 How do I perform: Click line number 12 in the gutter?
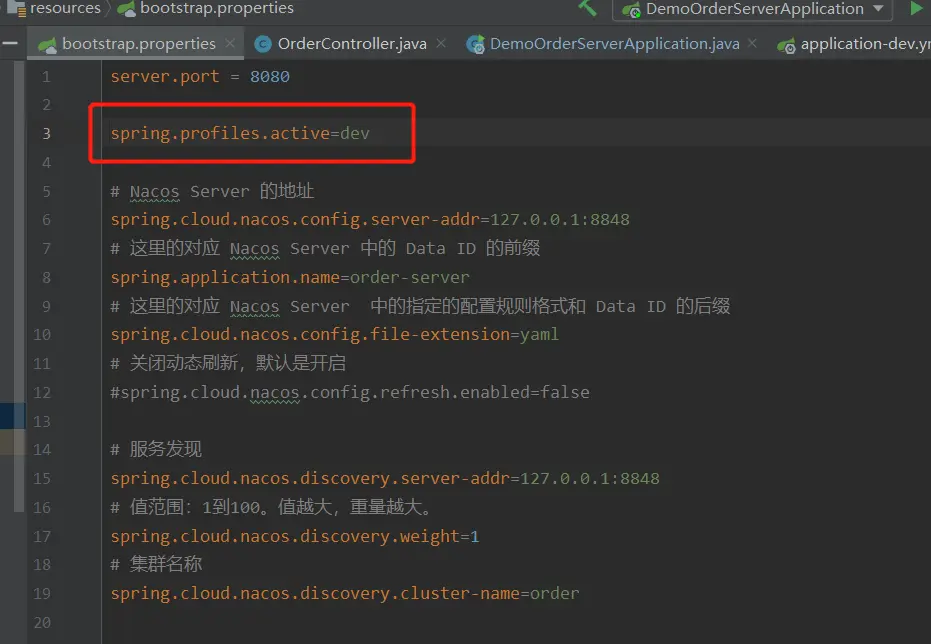click(41, 392)
